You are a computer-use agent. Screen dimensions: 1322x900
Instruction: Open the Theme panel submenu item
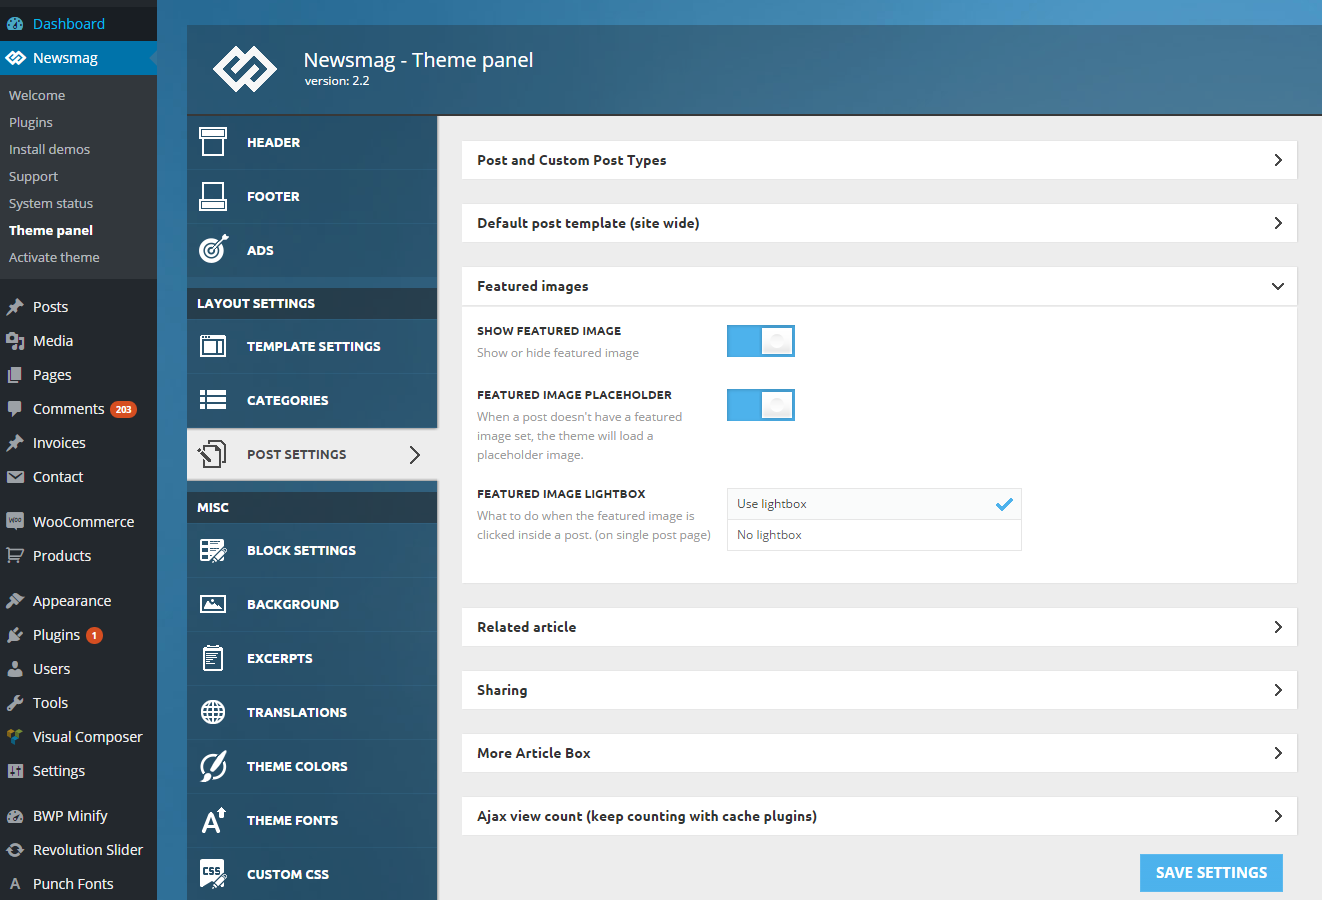(51, 230)
